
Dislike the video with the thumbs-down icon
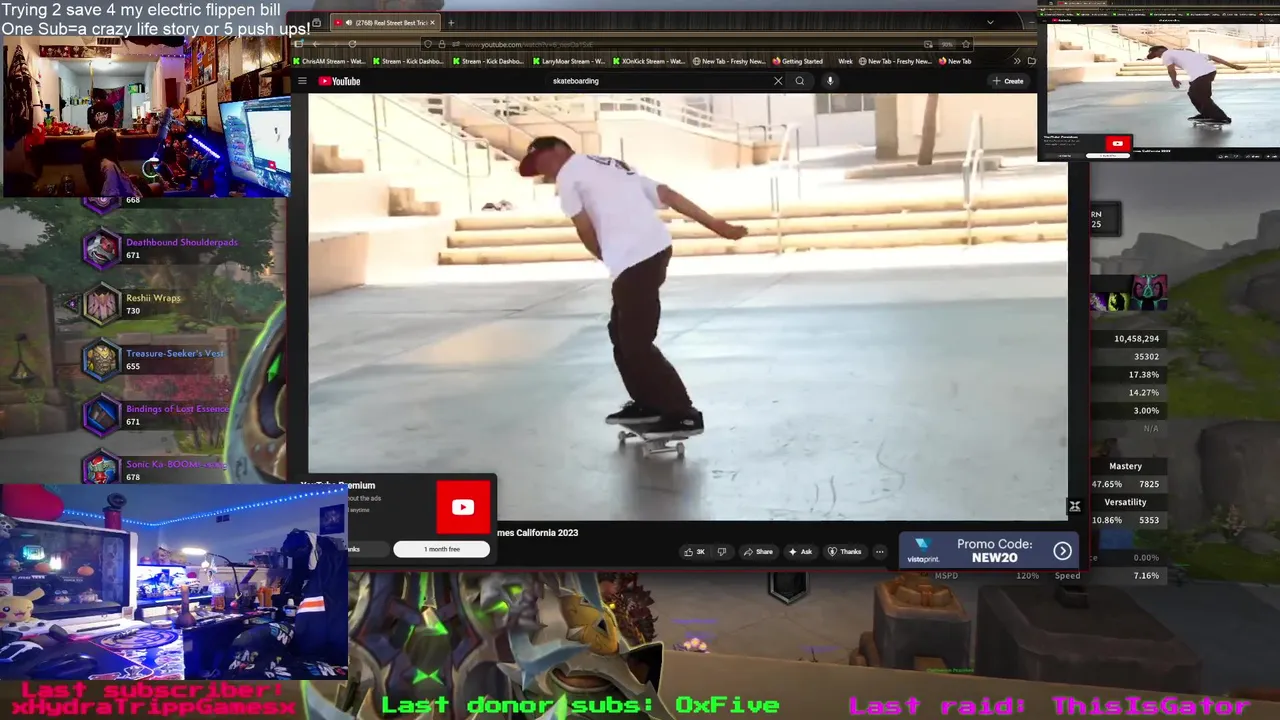(722, 551)
